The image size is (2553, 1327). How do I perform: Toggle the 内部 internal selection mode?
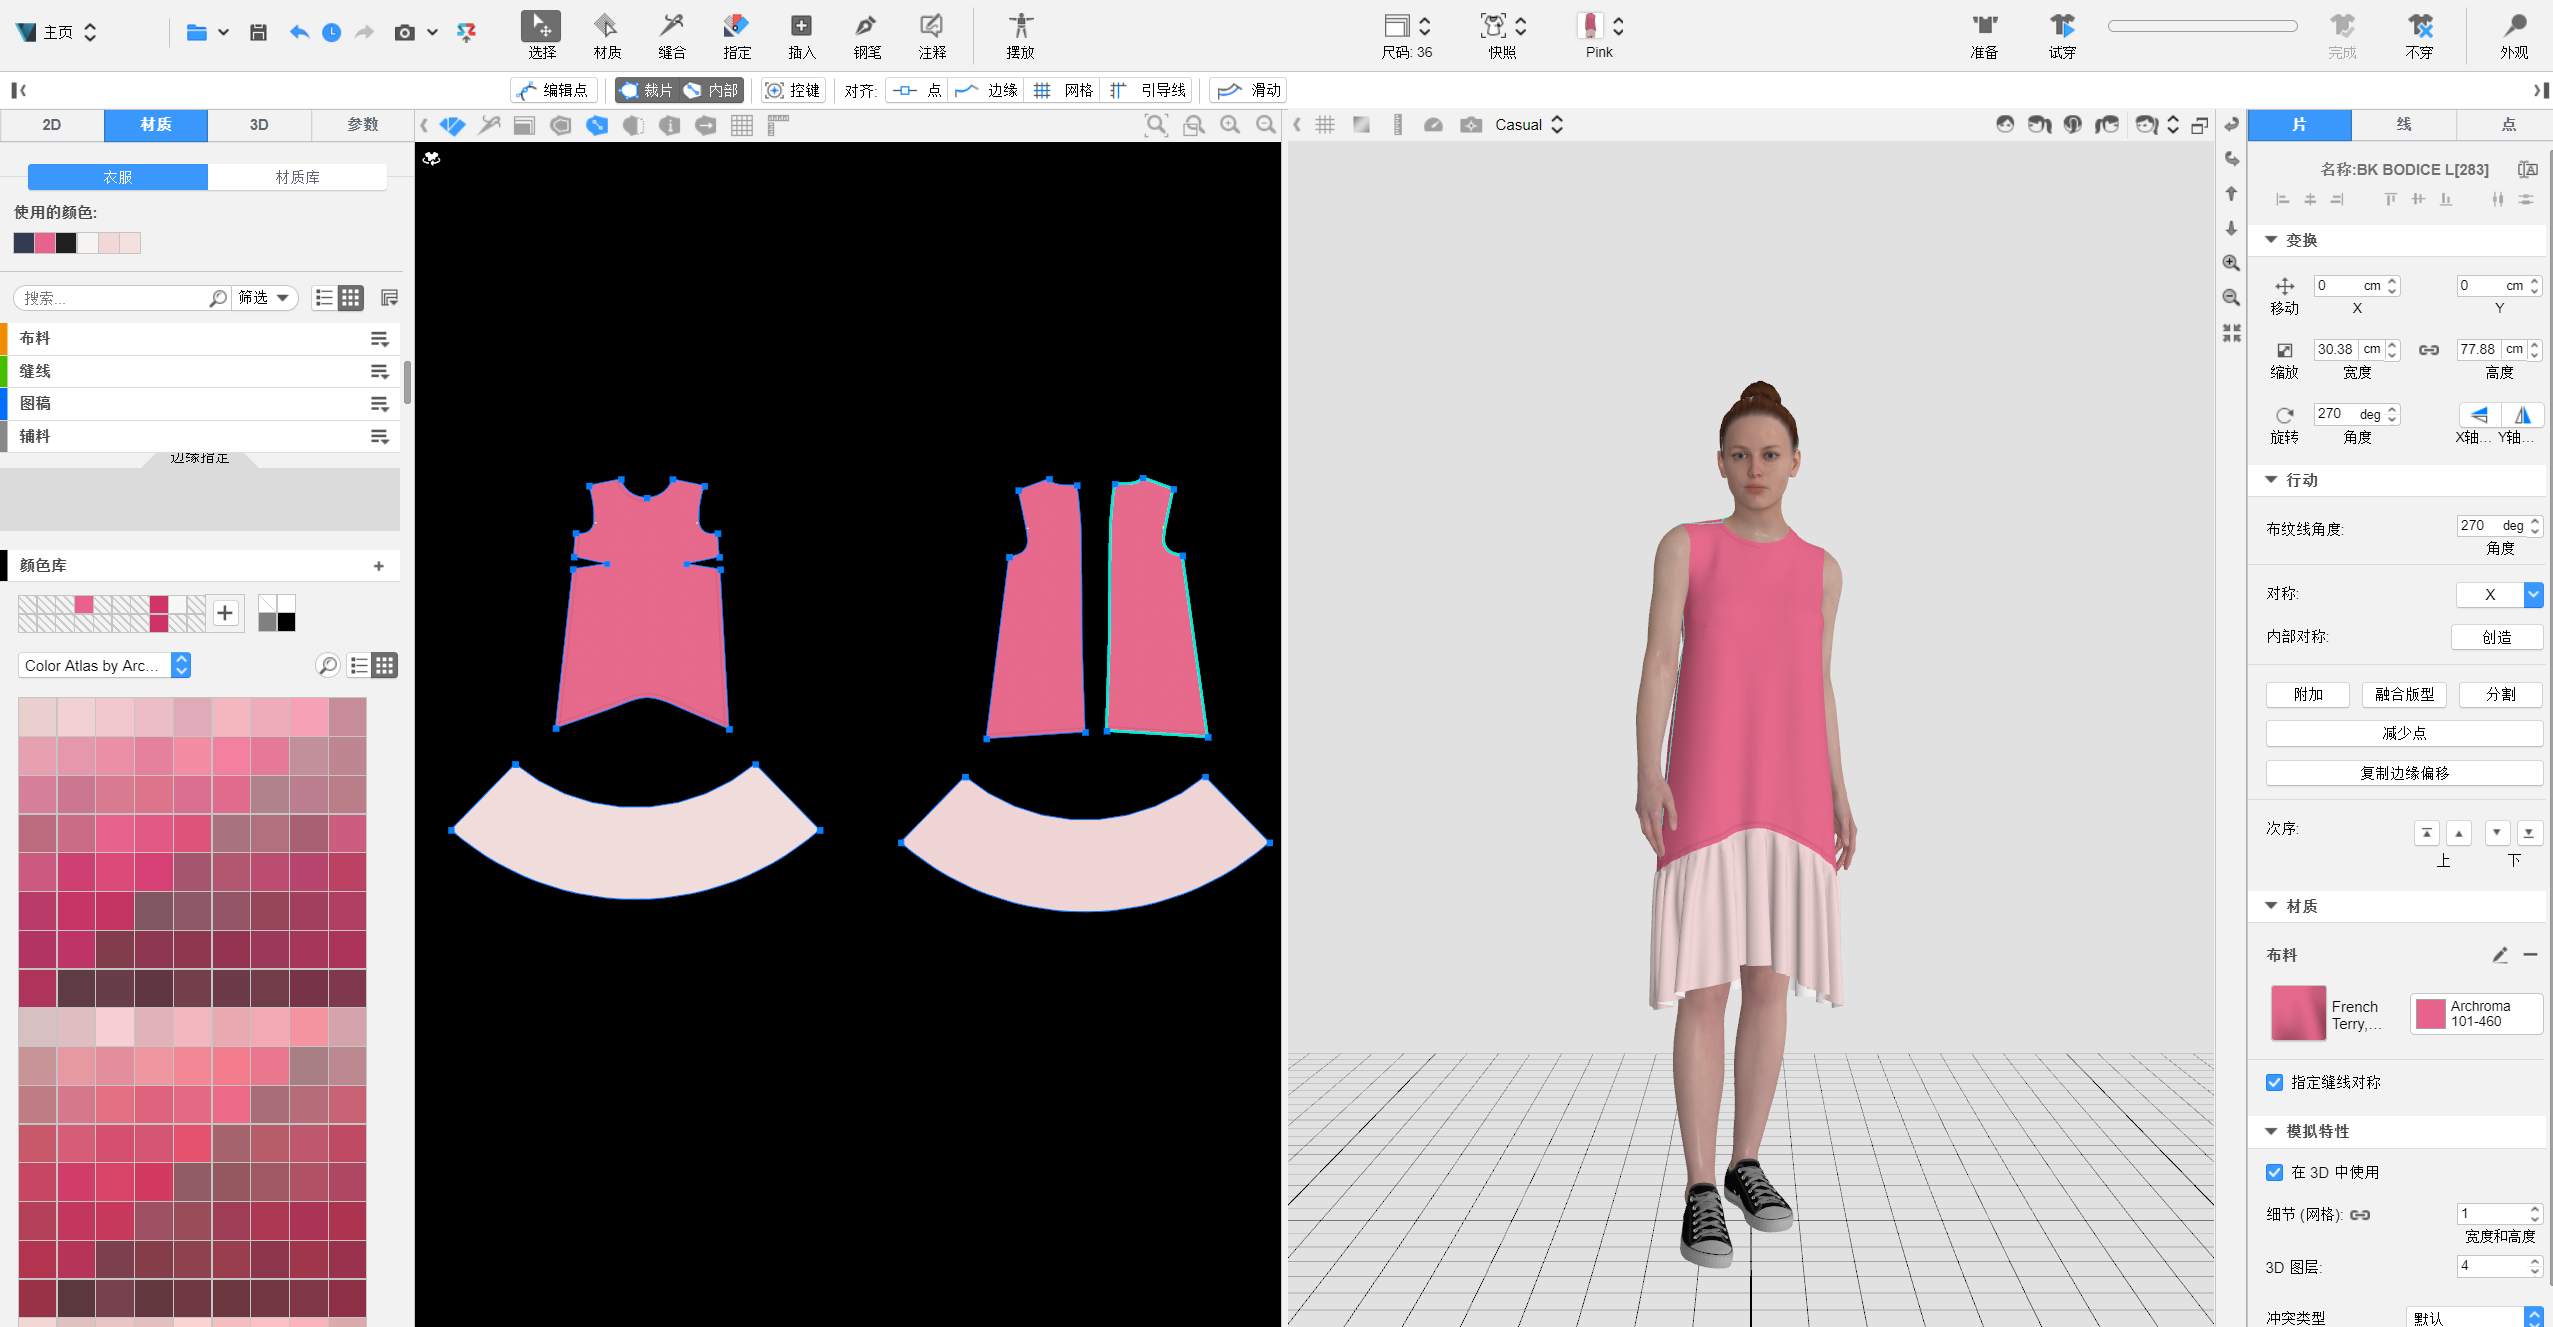pos(711,90)
